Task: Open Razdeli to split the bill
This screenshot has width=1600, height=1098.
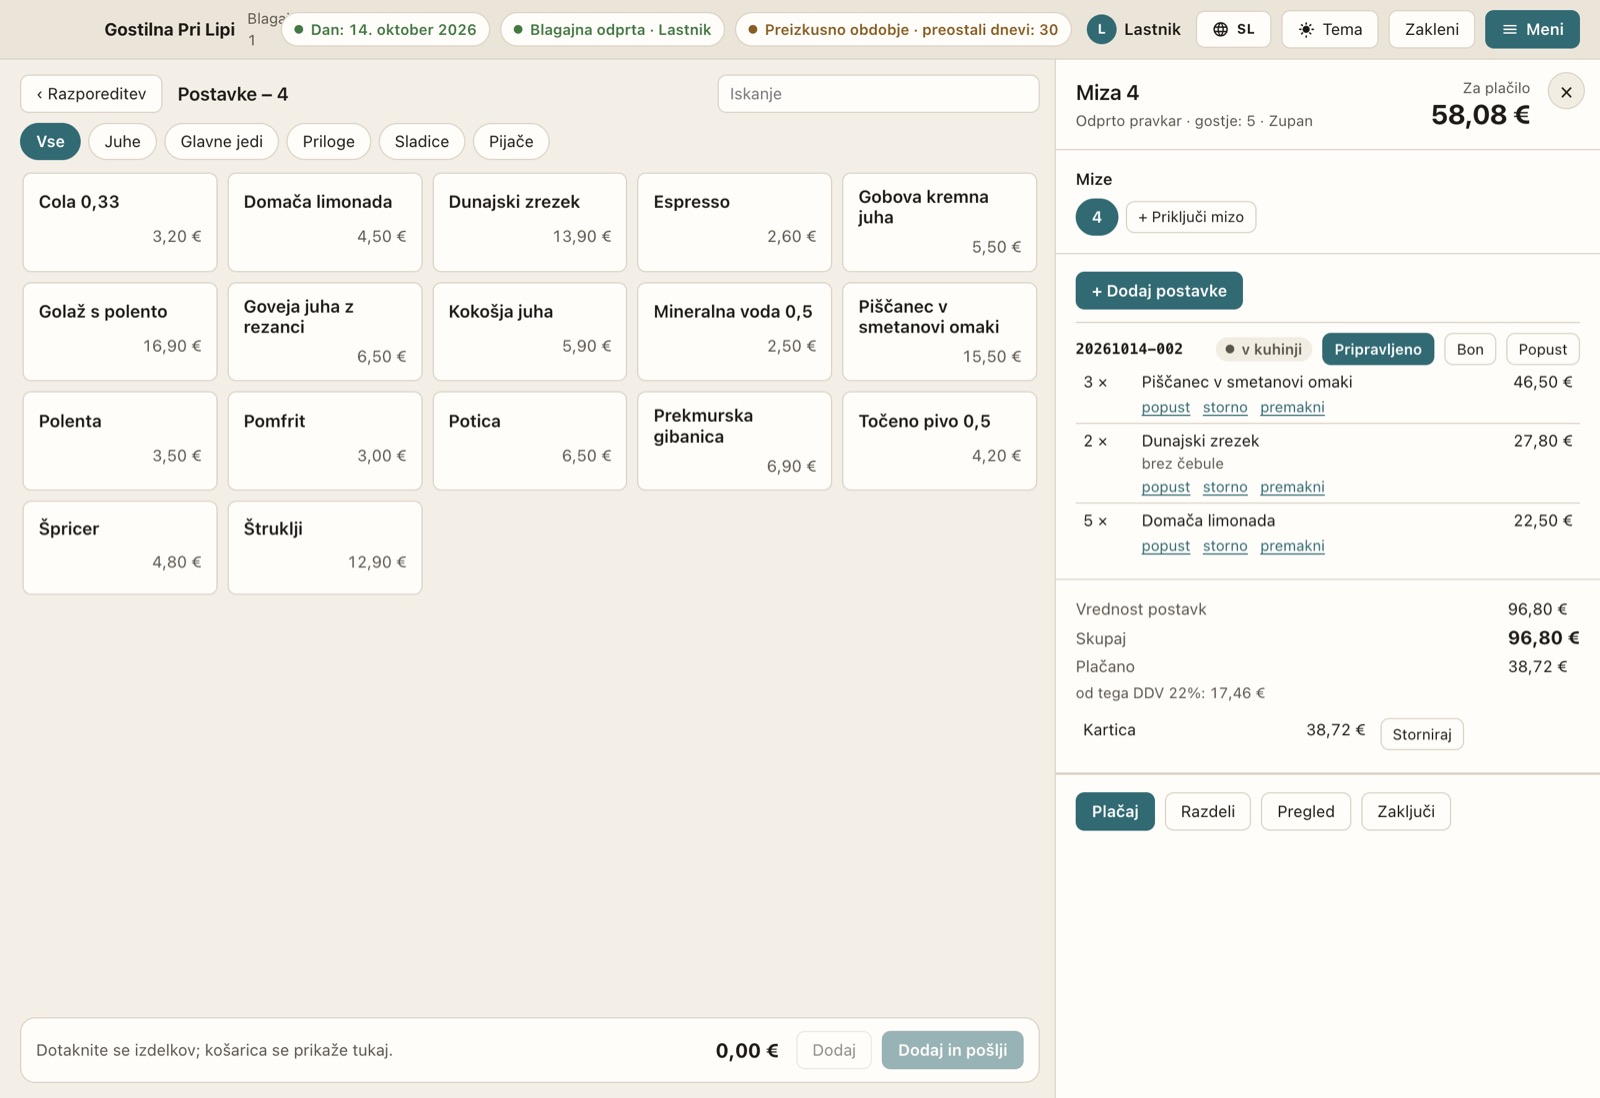Action: coord(1207,811)
